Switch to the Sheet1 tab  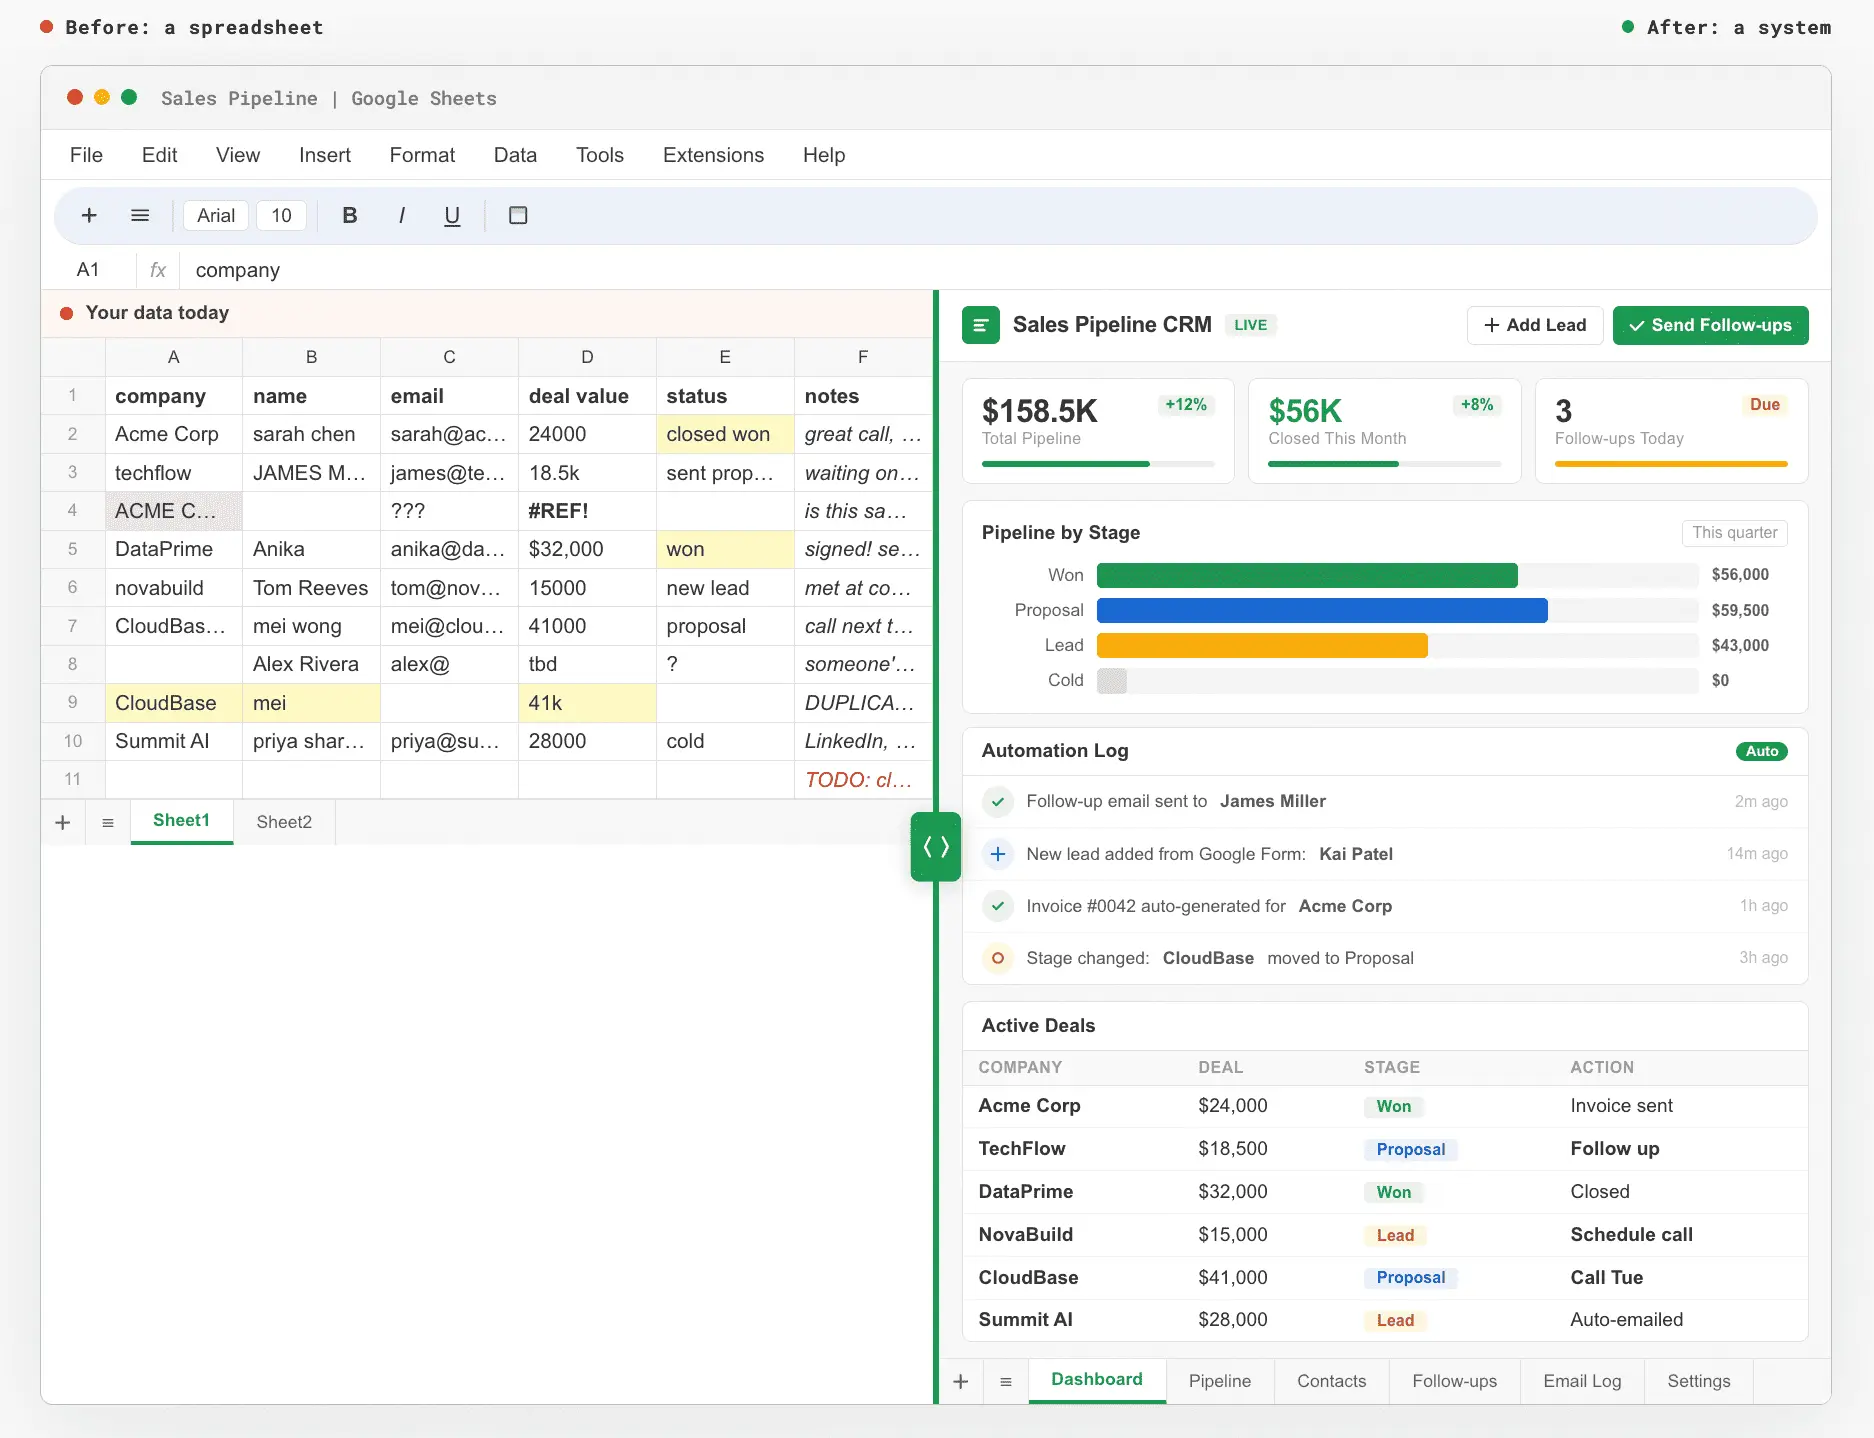click(x=181, y=821)
